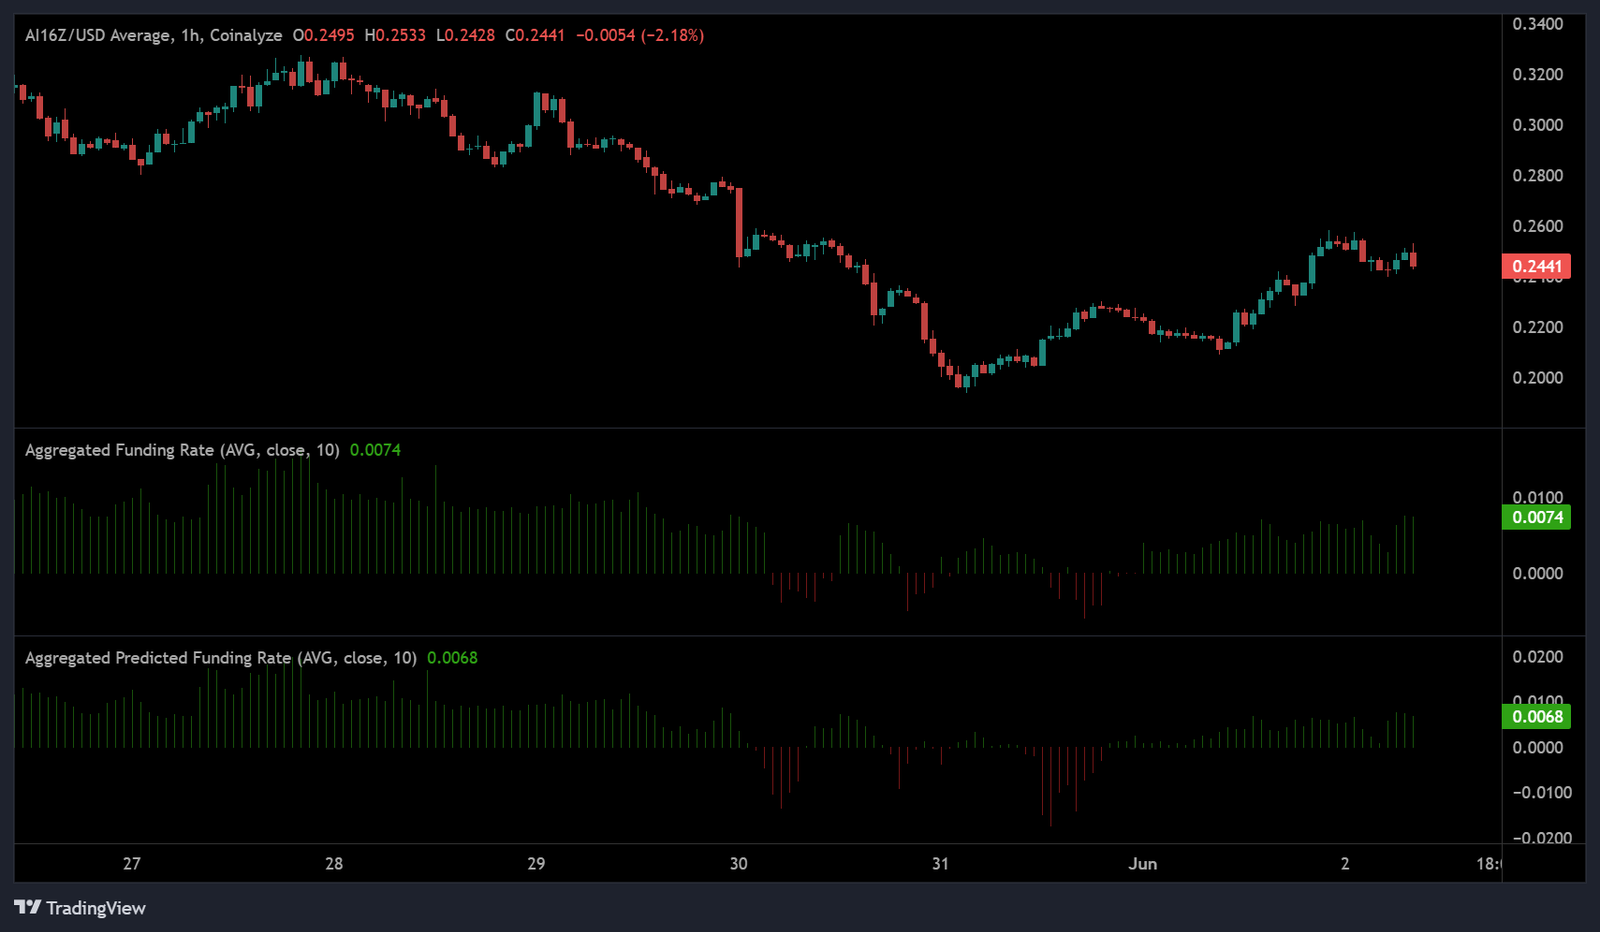Image resolution: width=1600 pixels, height=932 pixels.
Task: Click the 28 date label on time axis
Action: pyautogui.click(x=334, y=864)
